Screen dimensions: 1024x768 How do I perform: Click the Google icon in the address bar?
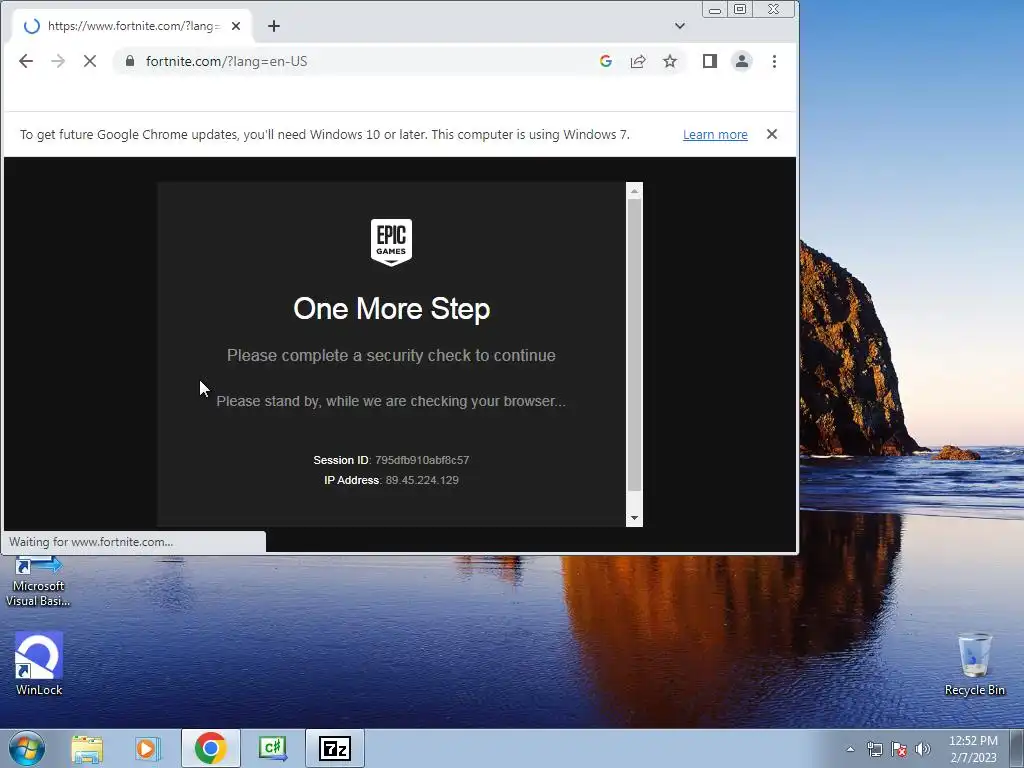pyautogui.click(x=605, y=61)
